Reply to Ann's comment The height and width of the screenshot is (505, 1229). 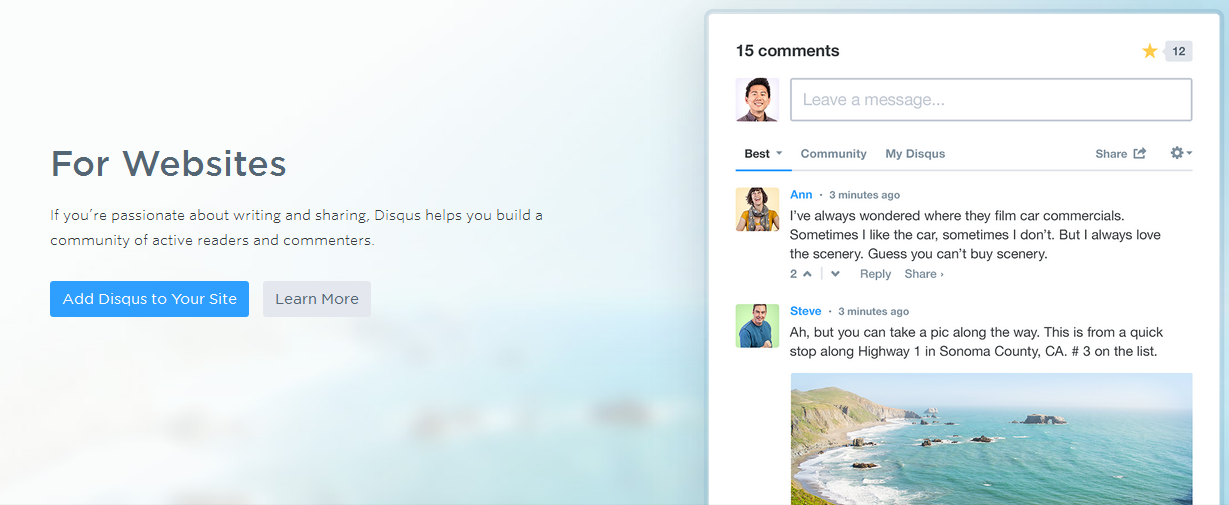[x=875, y=274]
